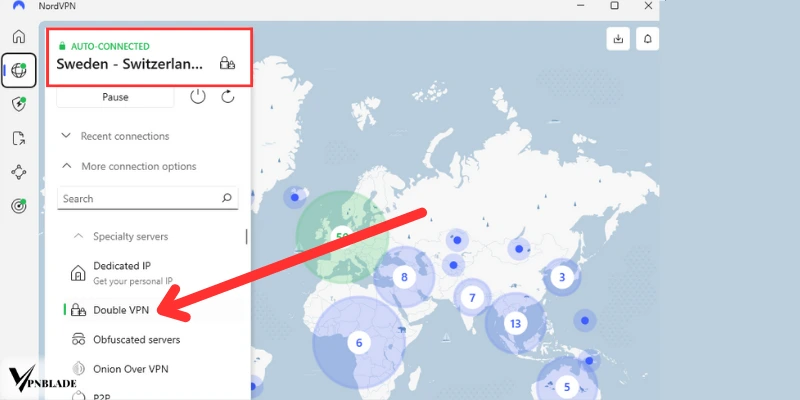Click the Search servers input field
The width and height of the screenshot is (800, 400).
pos(147,198)
